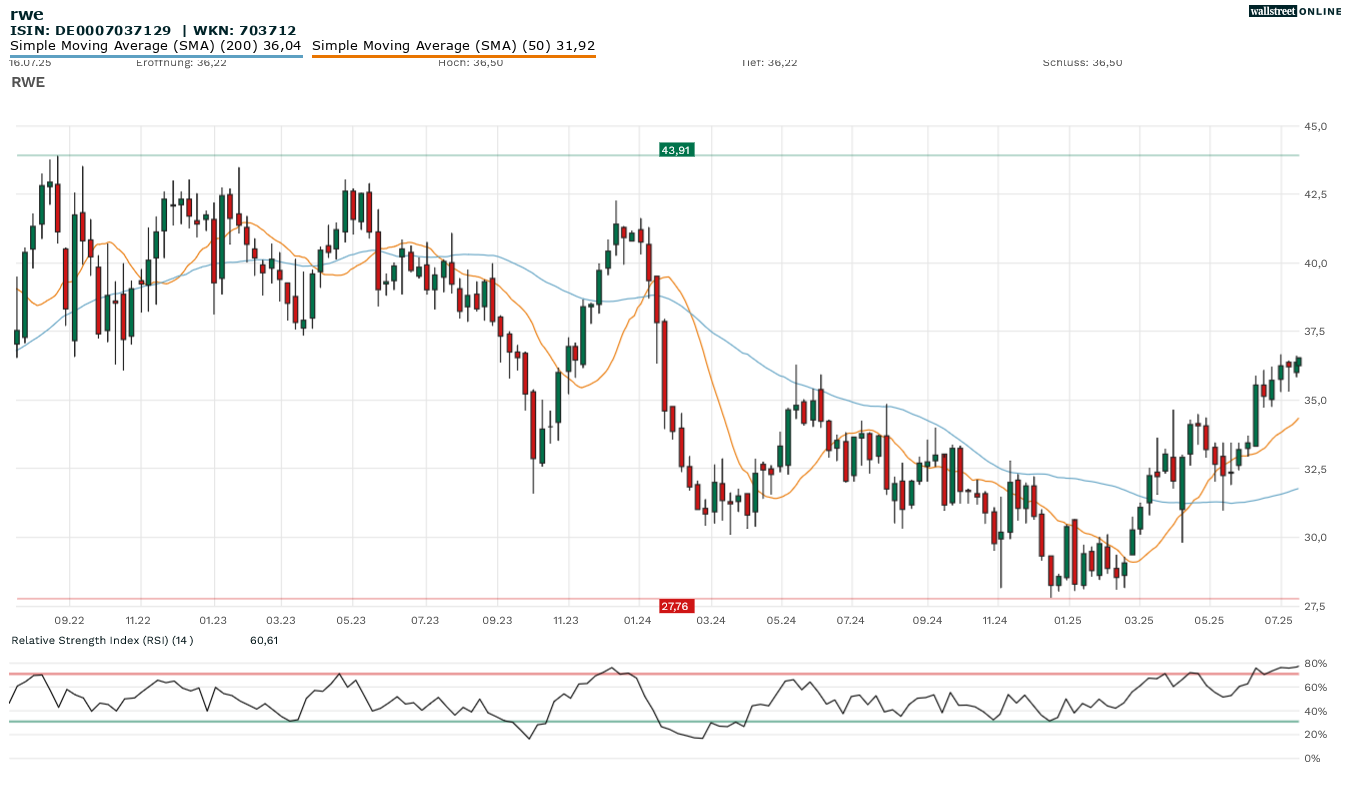Click the 40,0 price axis label
Viewport: 1349px width, 786px height.
(1315, 263)
